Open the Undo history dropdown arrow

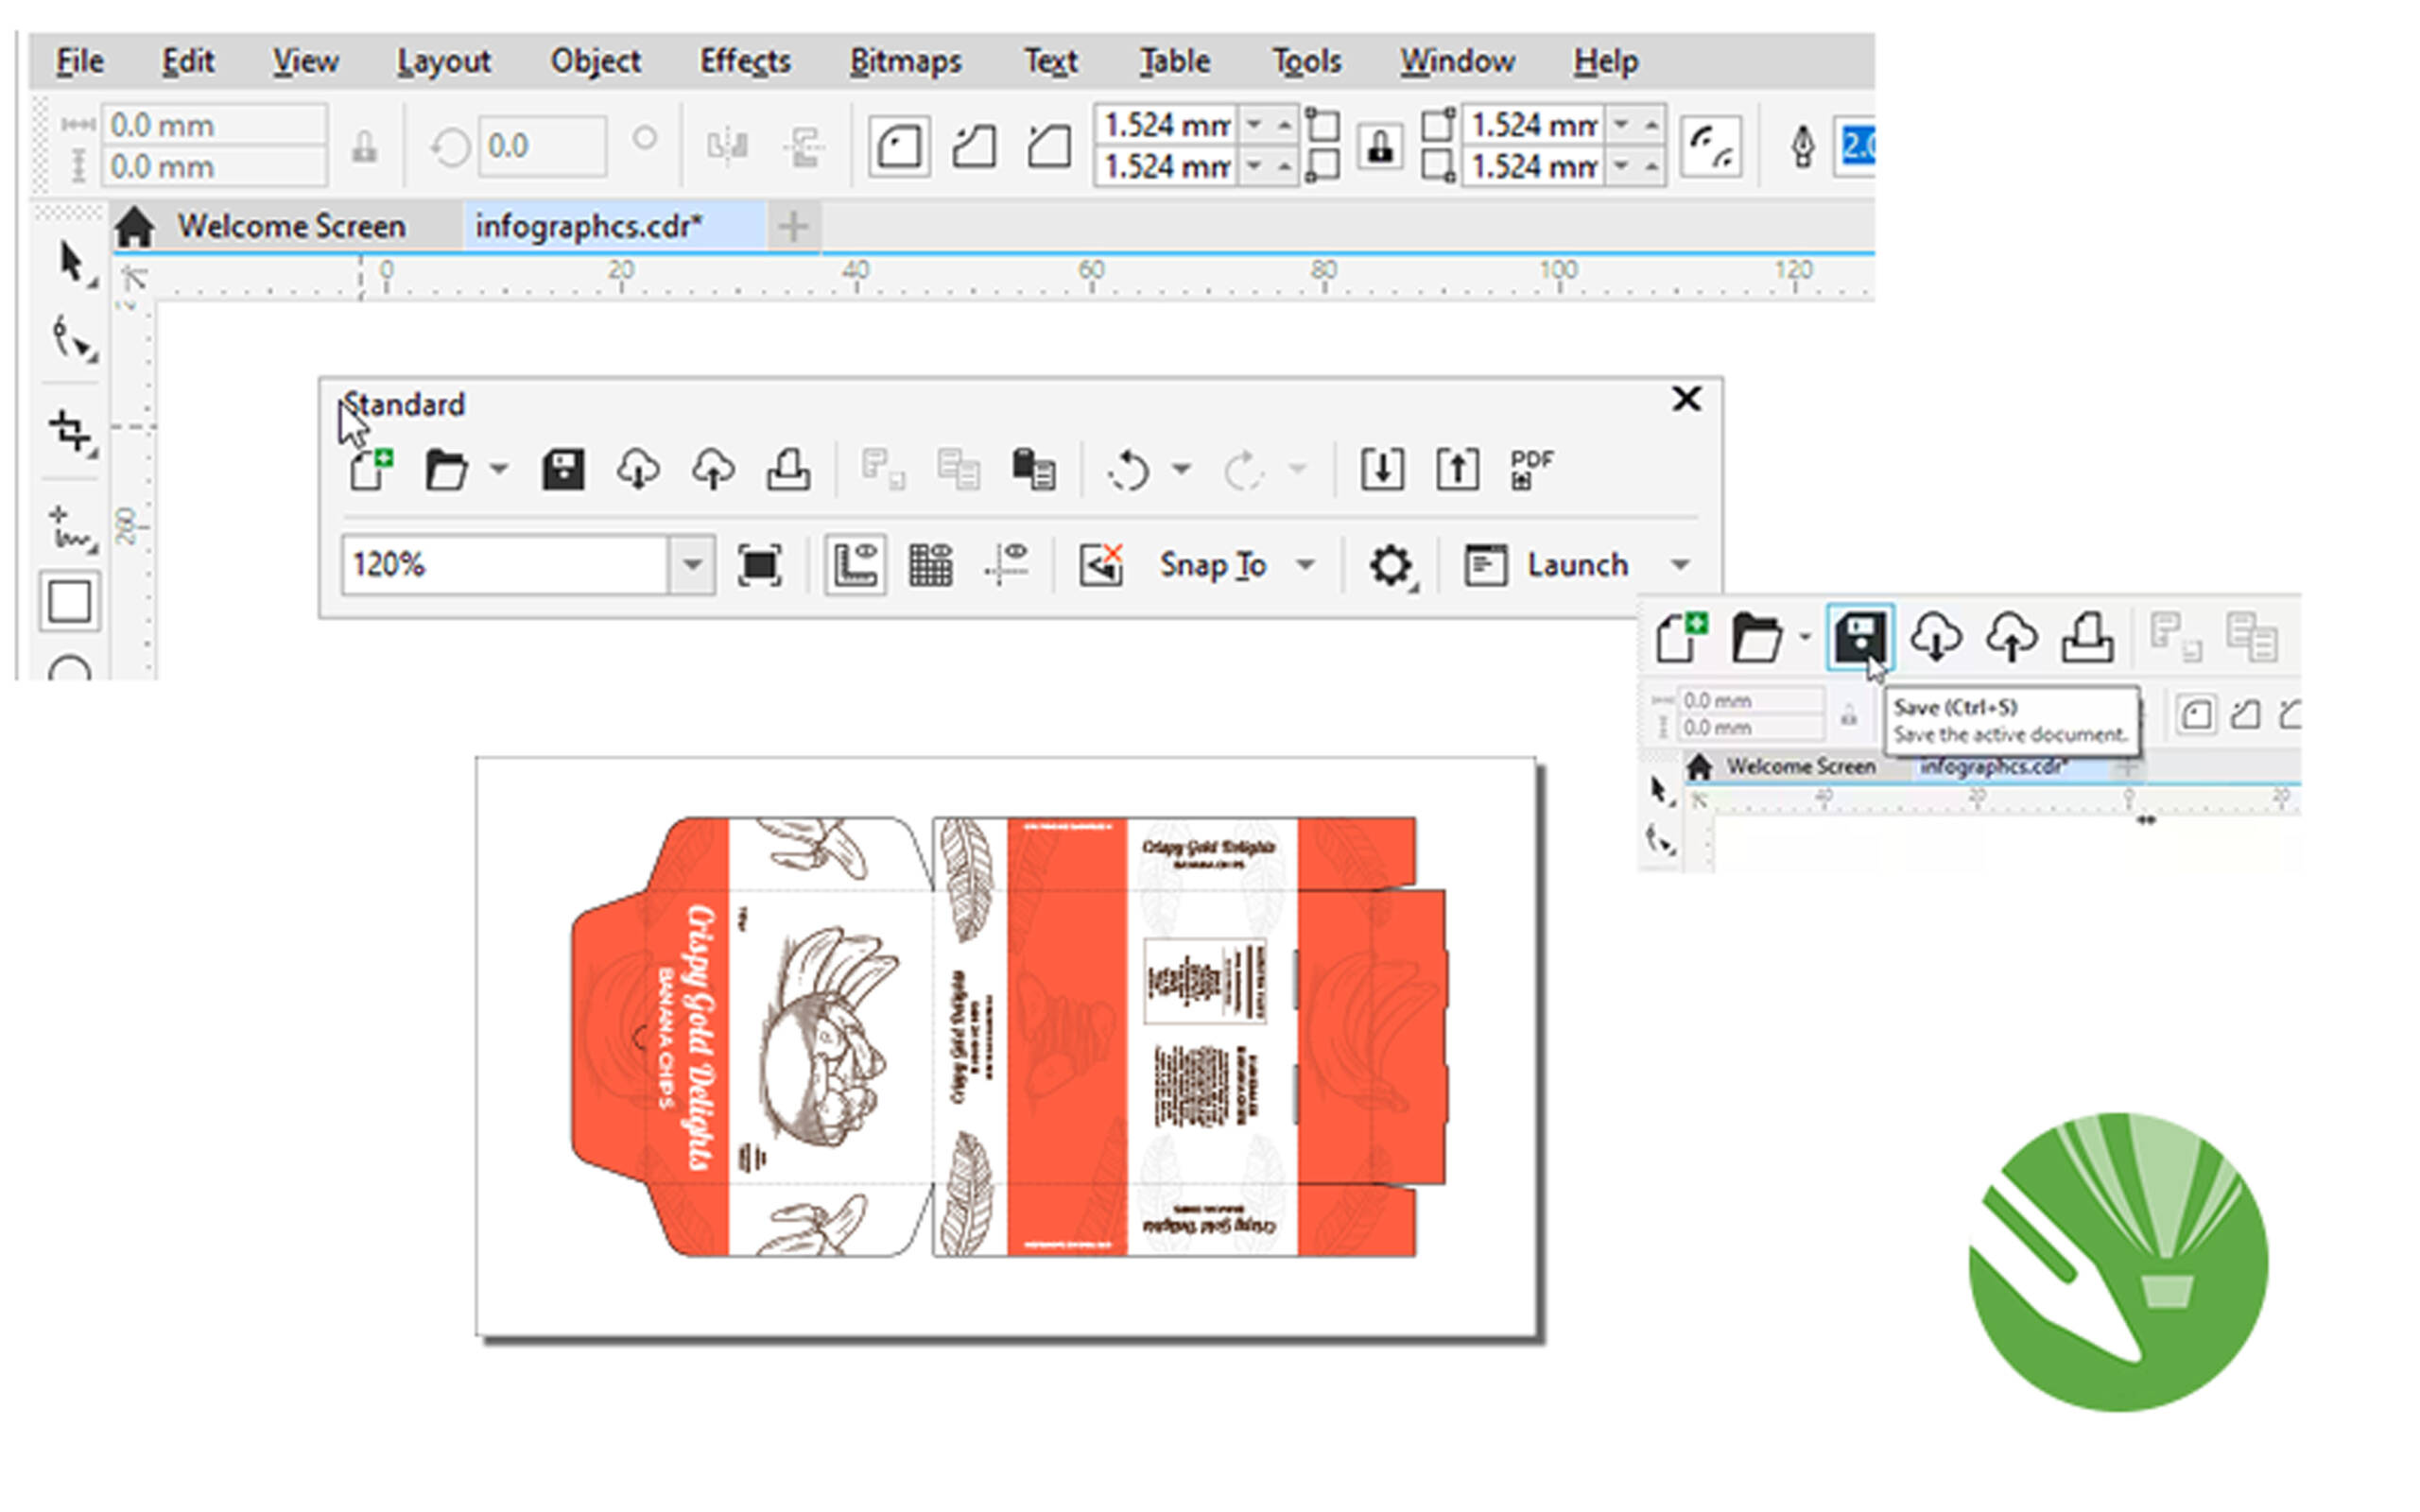(1182, 468)
